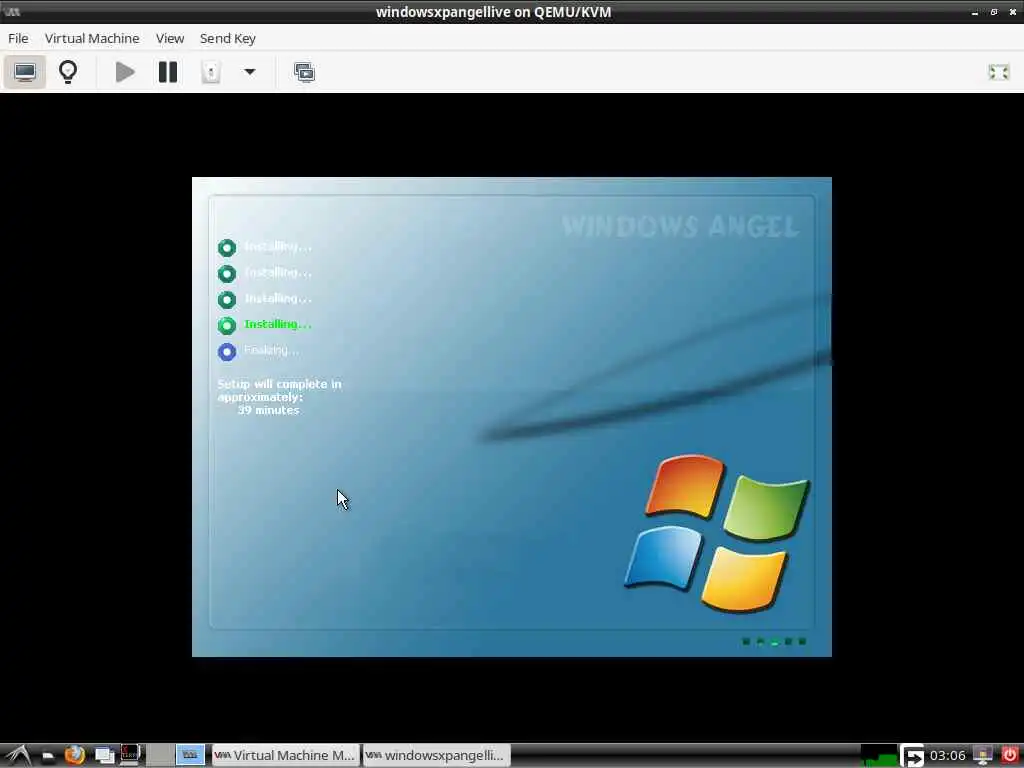Switch to the blue active workspace pager
Screen dimensions: 1024x768
(x=190, y=756)
